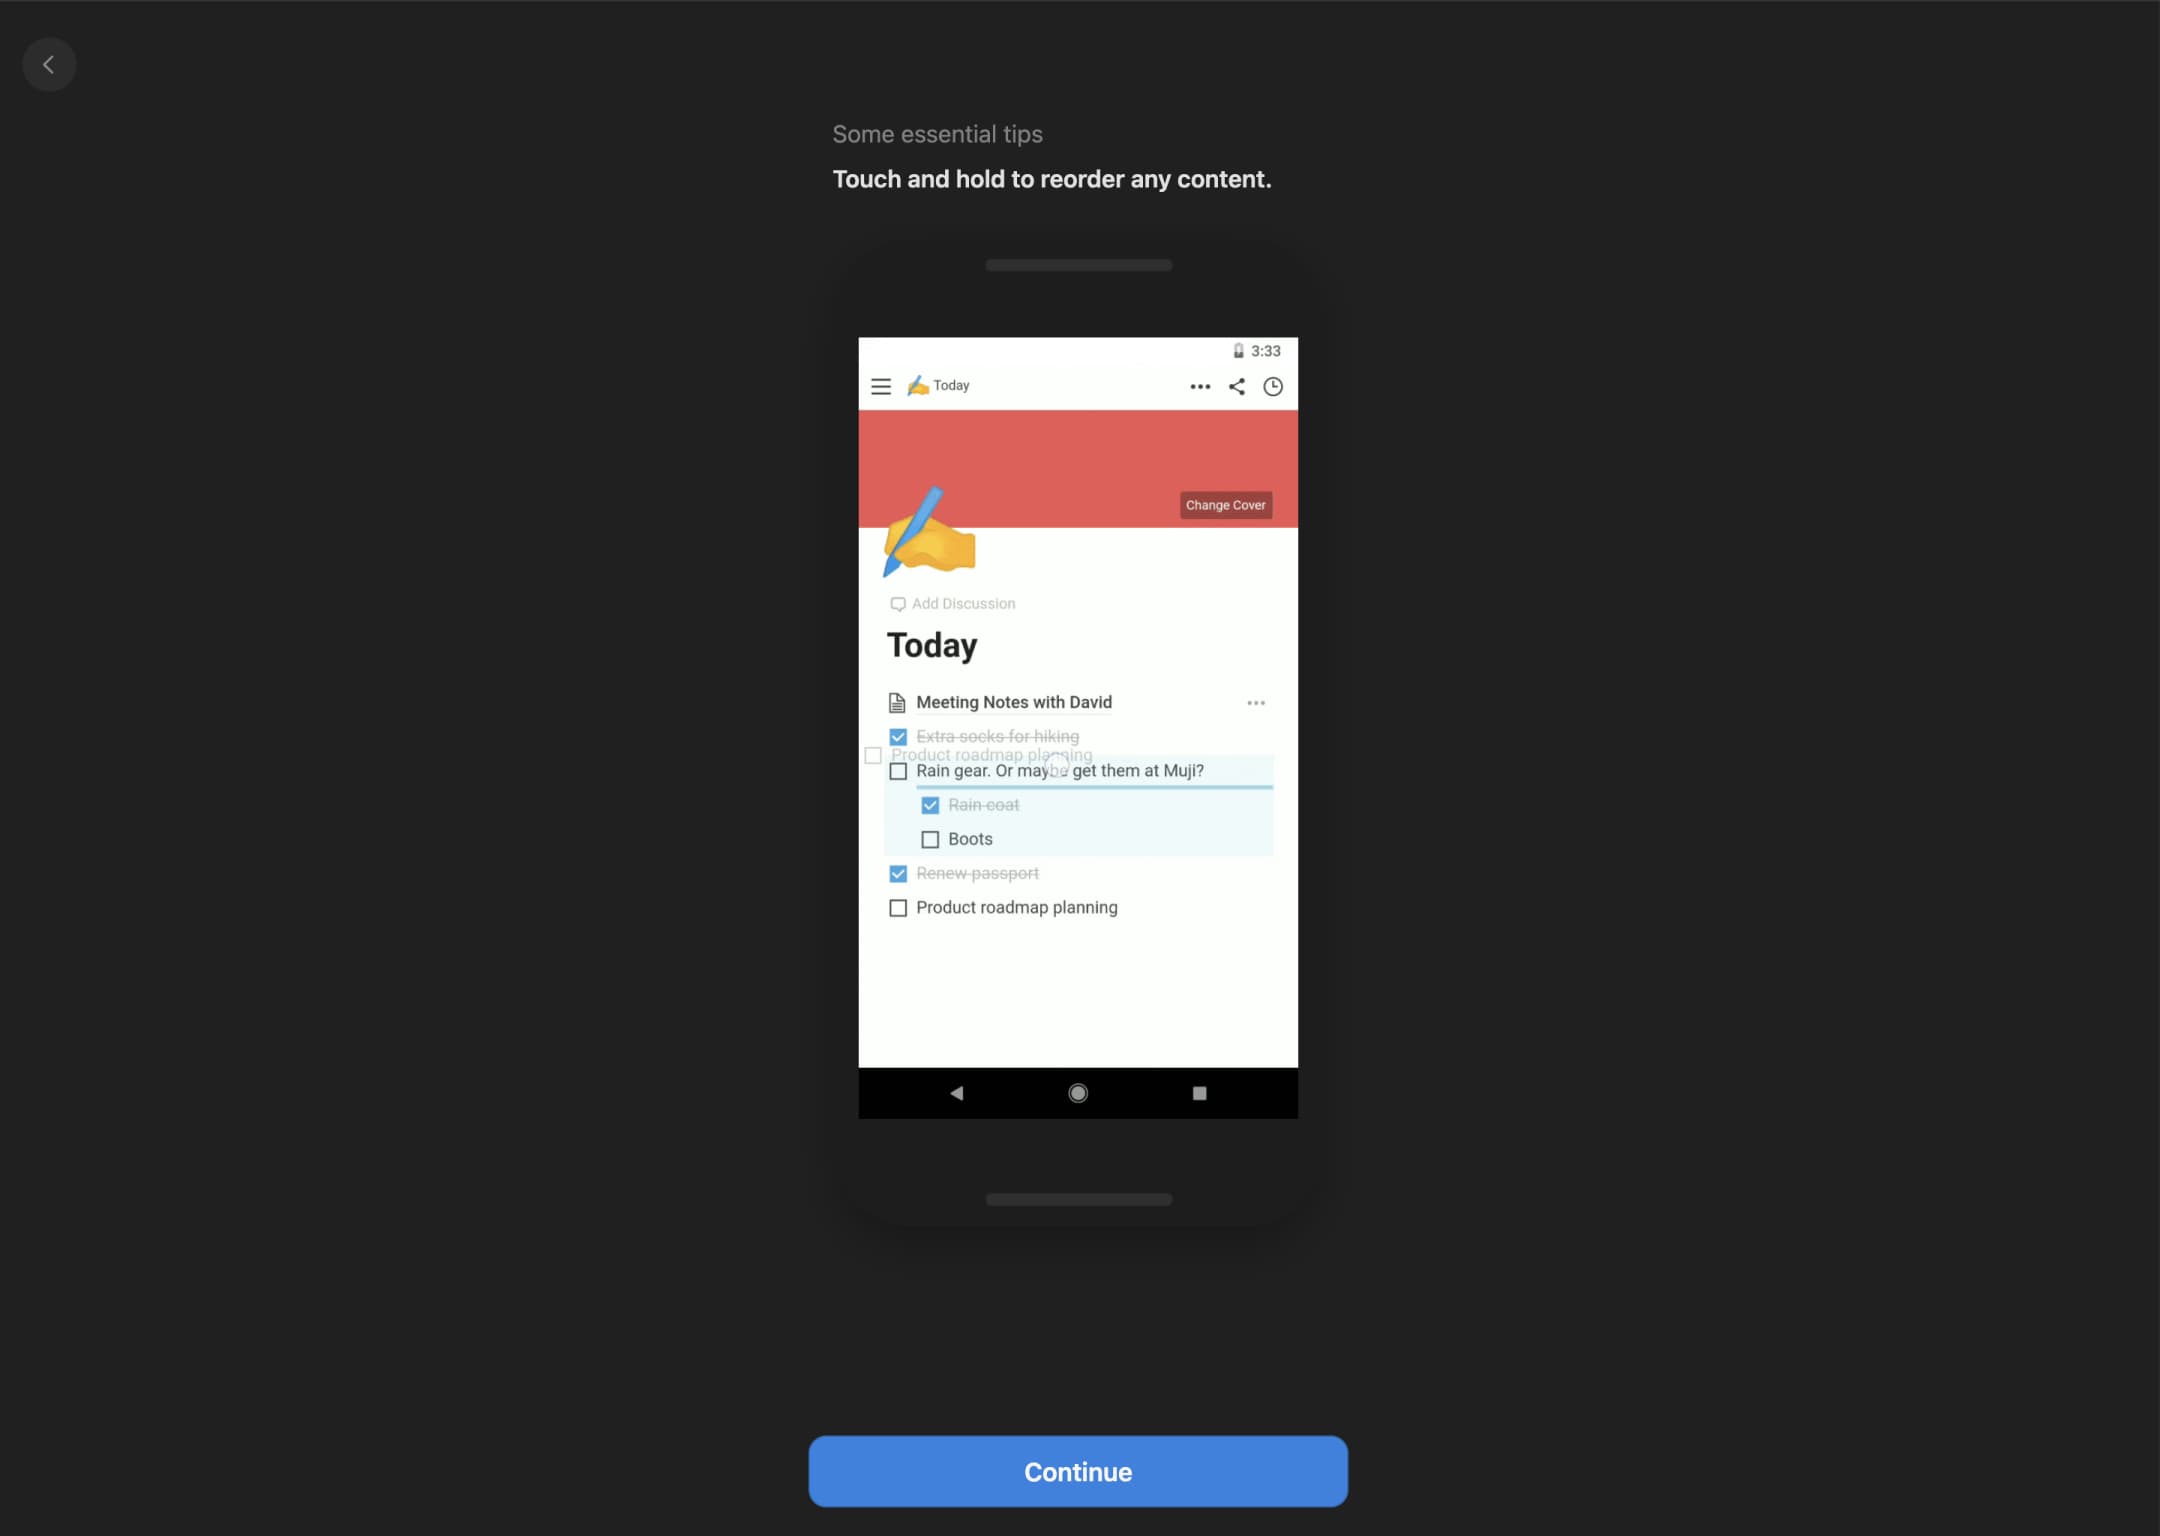This screenshot has width=2160, height=1536.
Task: Open Meeting Notes with David
Action: coord(1014,700)
